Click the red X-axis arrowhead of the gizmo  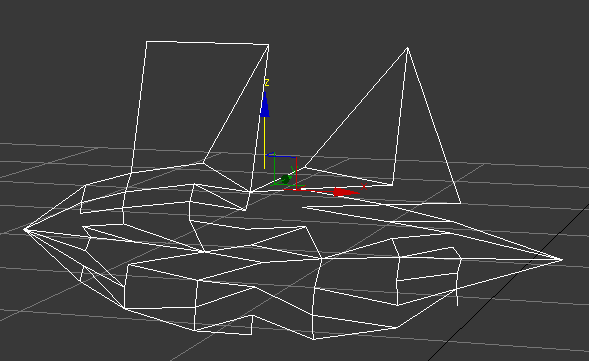346,192
